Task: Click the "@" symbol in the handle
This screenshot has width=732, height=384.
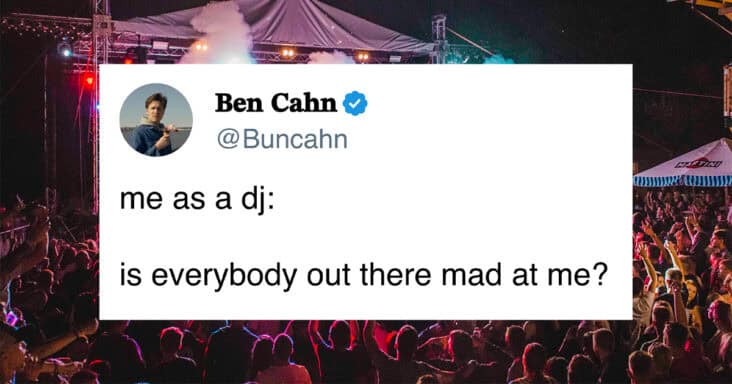Action: point(228,140)
